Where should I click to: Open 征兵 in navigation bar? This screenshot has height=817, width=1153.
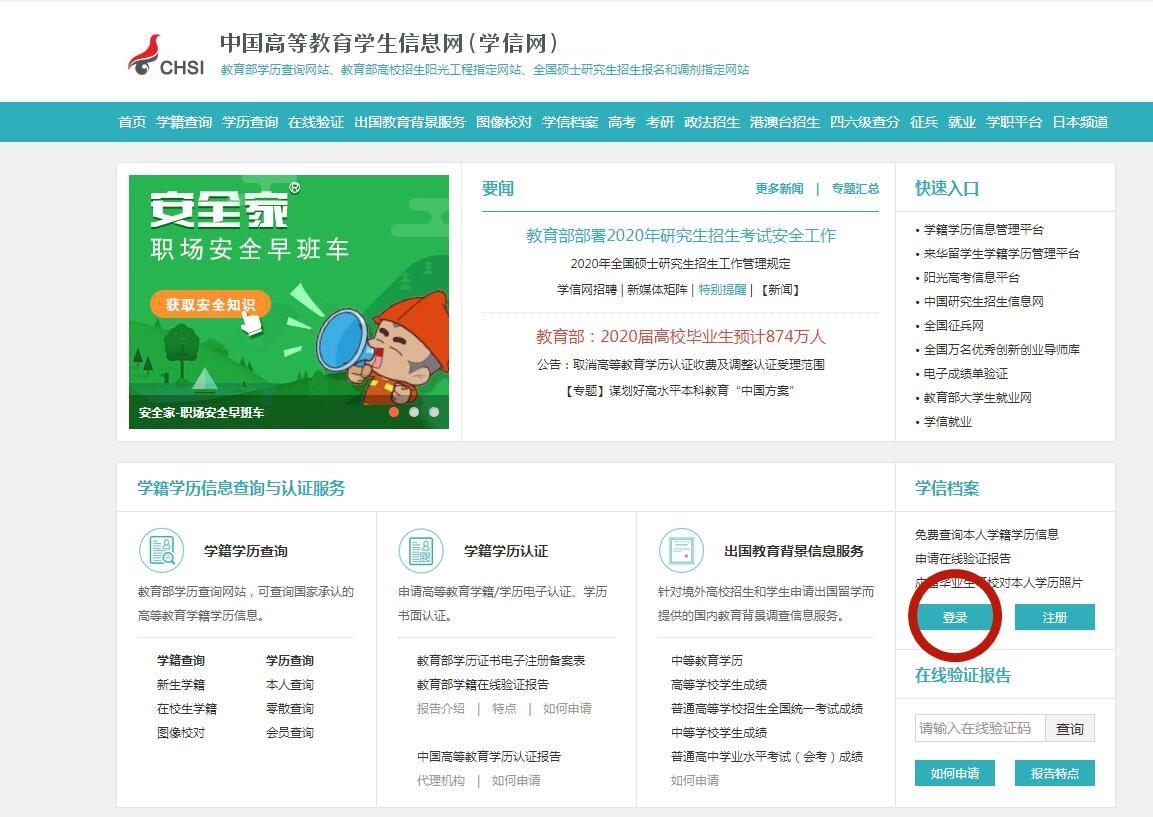click(924, 122)
